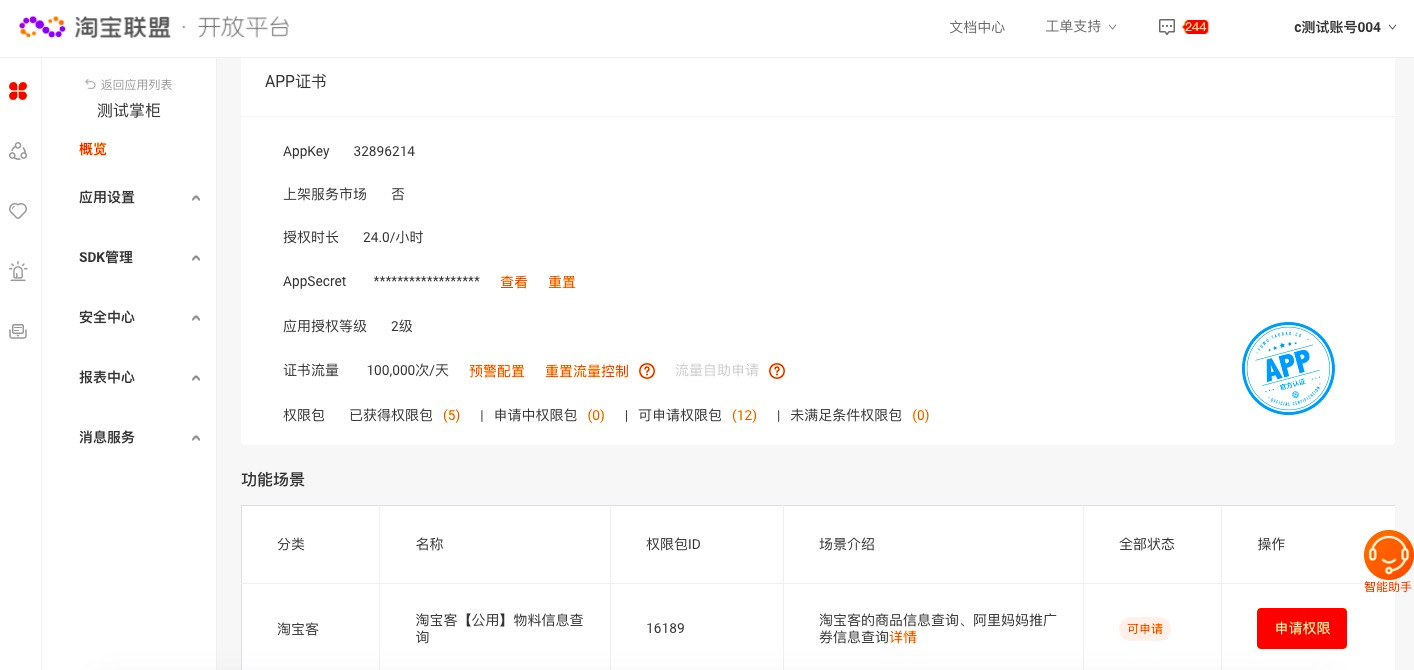Open the 244 unread notifications badge
This screenshot has height=670, width=1414.
click(x=1195, y=27)
